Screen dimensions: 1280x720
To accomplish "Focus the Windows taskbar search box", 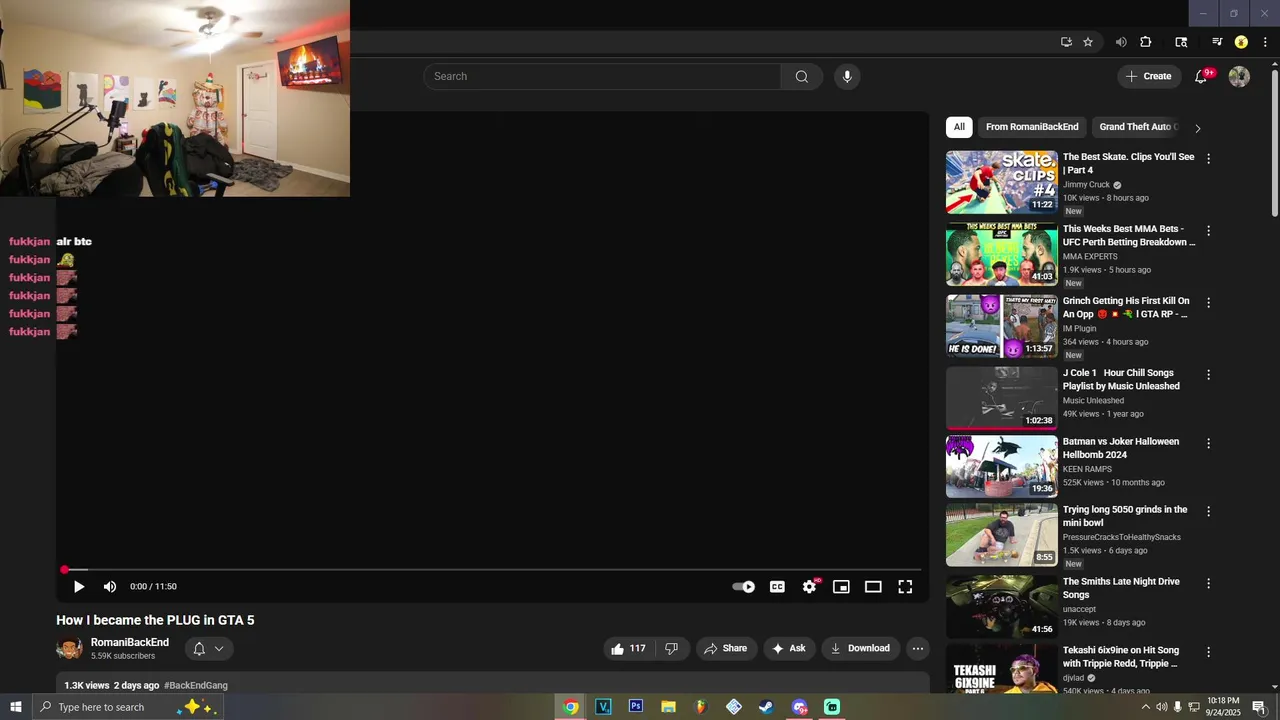I will [128, 707].
